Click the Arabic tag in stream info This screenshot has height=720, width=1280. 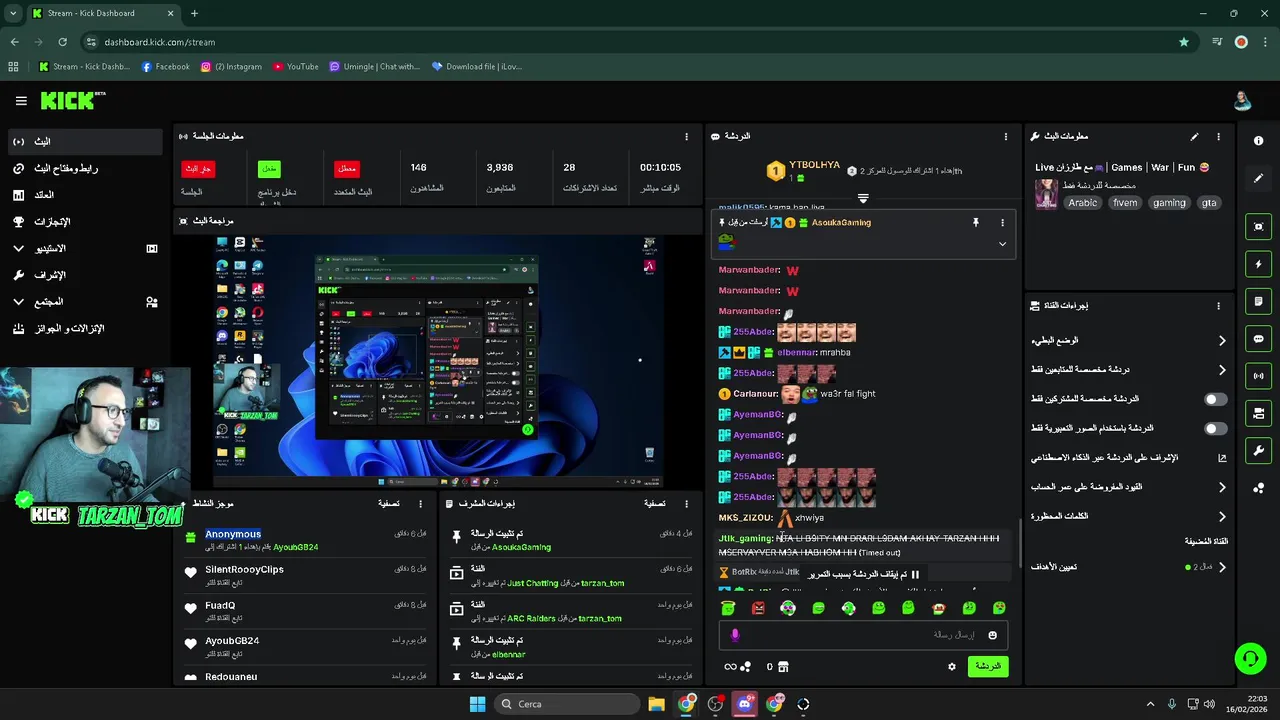[x=1082, y=203]
